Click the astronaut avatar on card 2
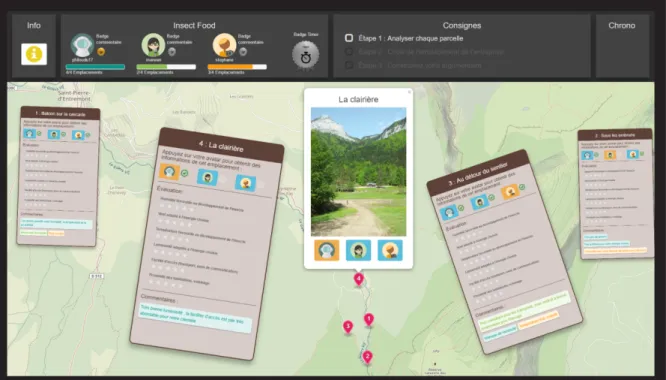Screen dimensions: 666x380 [587, 155]
